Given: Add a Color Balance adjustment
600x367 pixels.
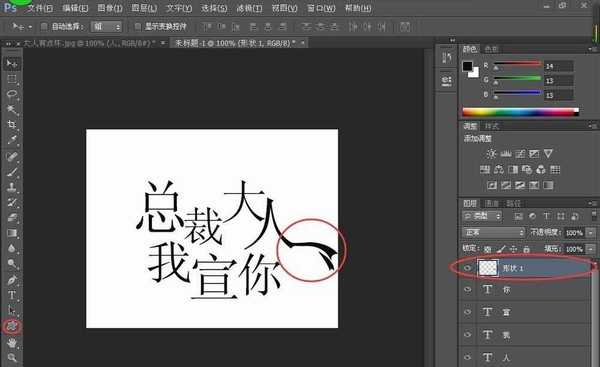Looking at the screenshot, I should point(499,170).
